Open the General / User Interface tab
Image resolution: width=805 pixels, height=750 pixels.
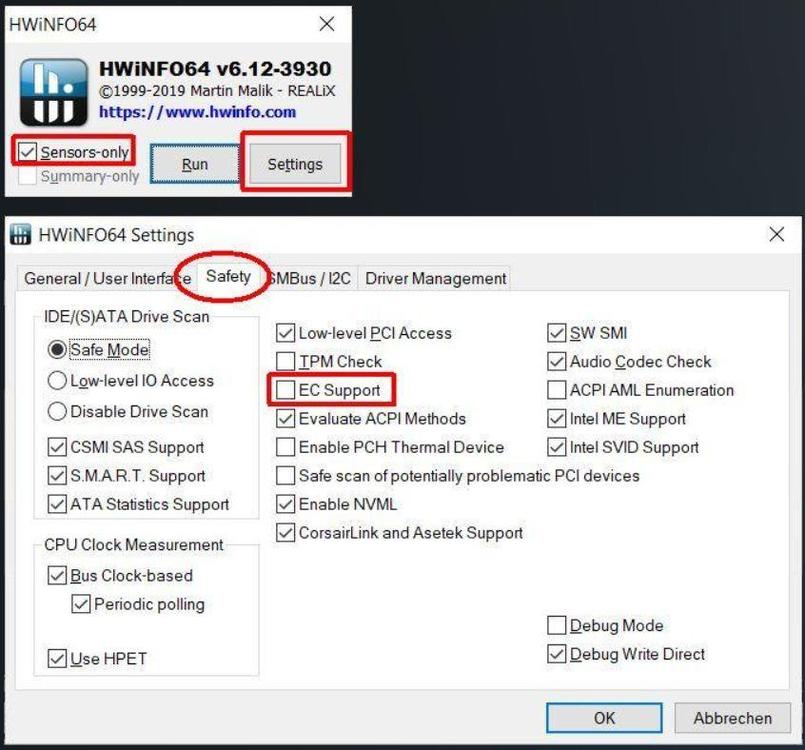click(x=107, y=279)
